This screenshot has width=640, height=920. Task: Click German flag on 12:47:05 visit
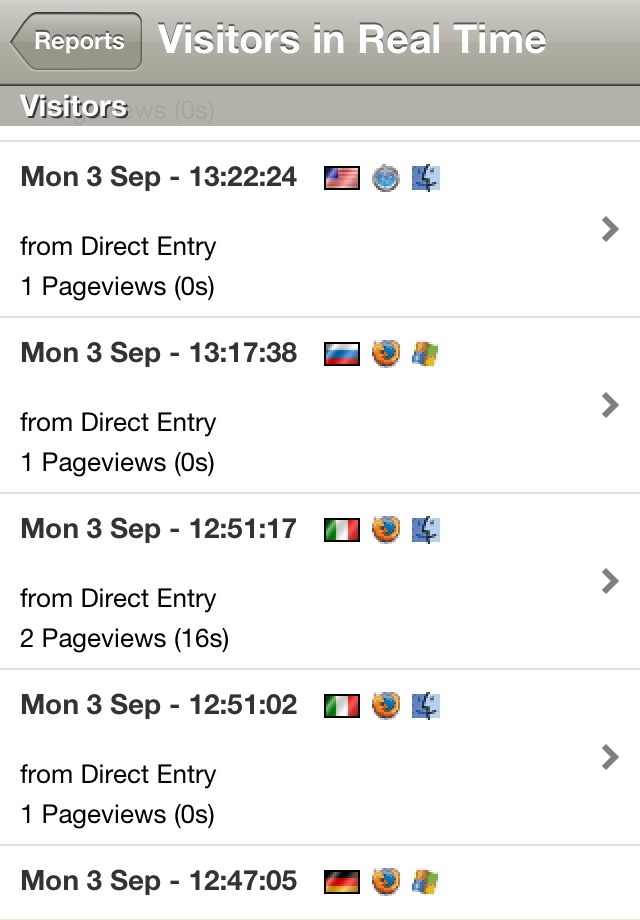click(x=342, y=882)
